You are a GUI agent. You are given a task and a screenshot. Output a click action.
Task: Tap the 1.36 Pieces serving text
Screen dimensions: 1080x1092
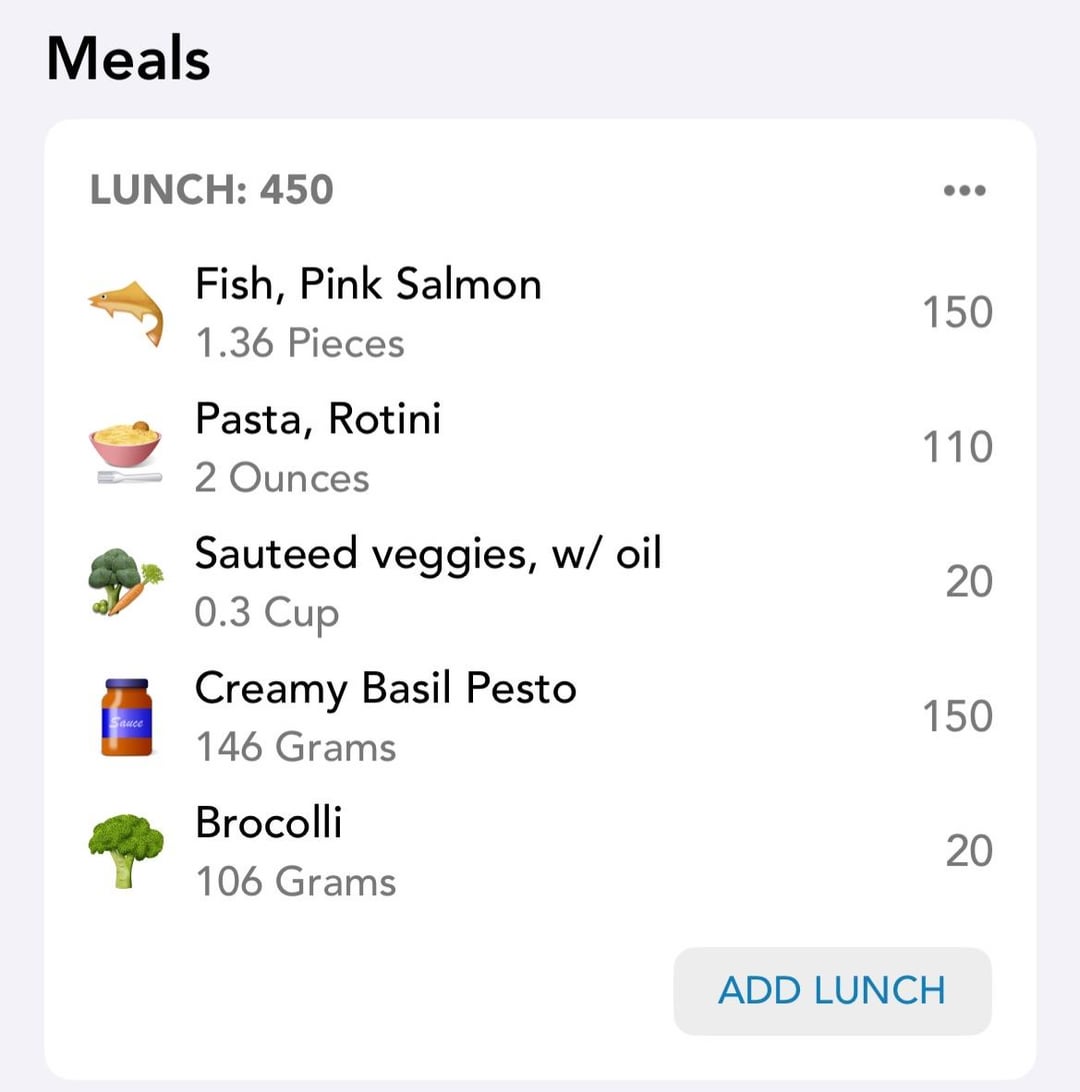[299, 343]
